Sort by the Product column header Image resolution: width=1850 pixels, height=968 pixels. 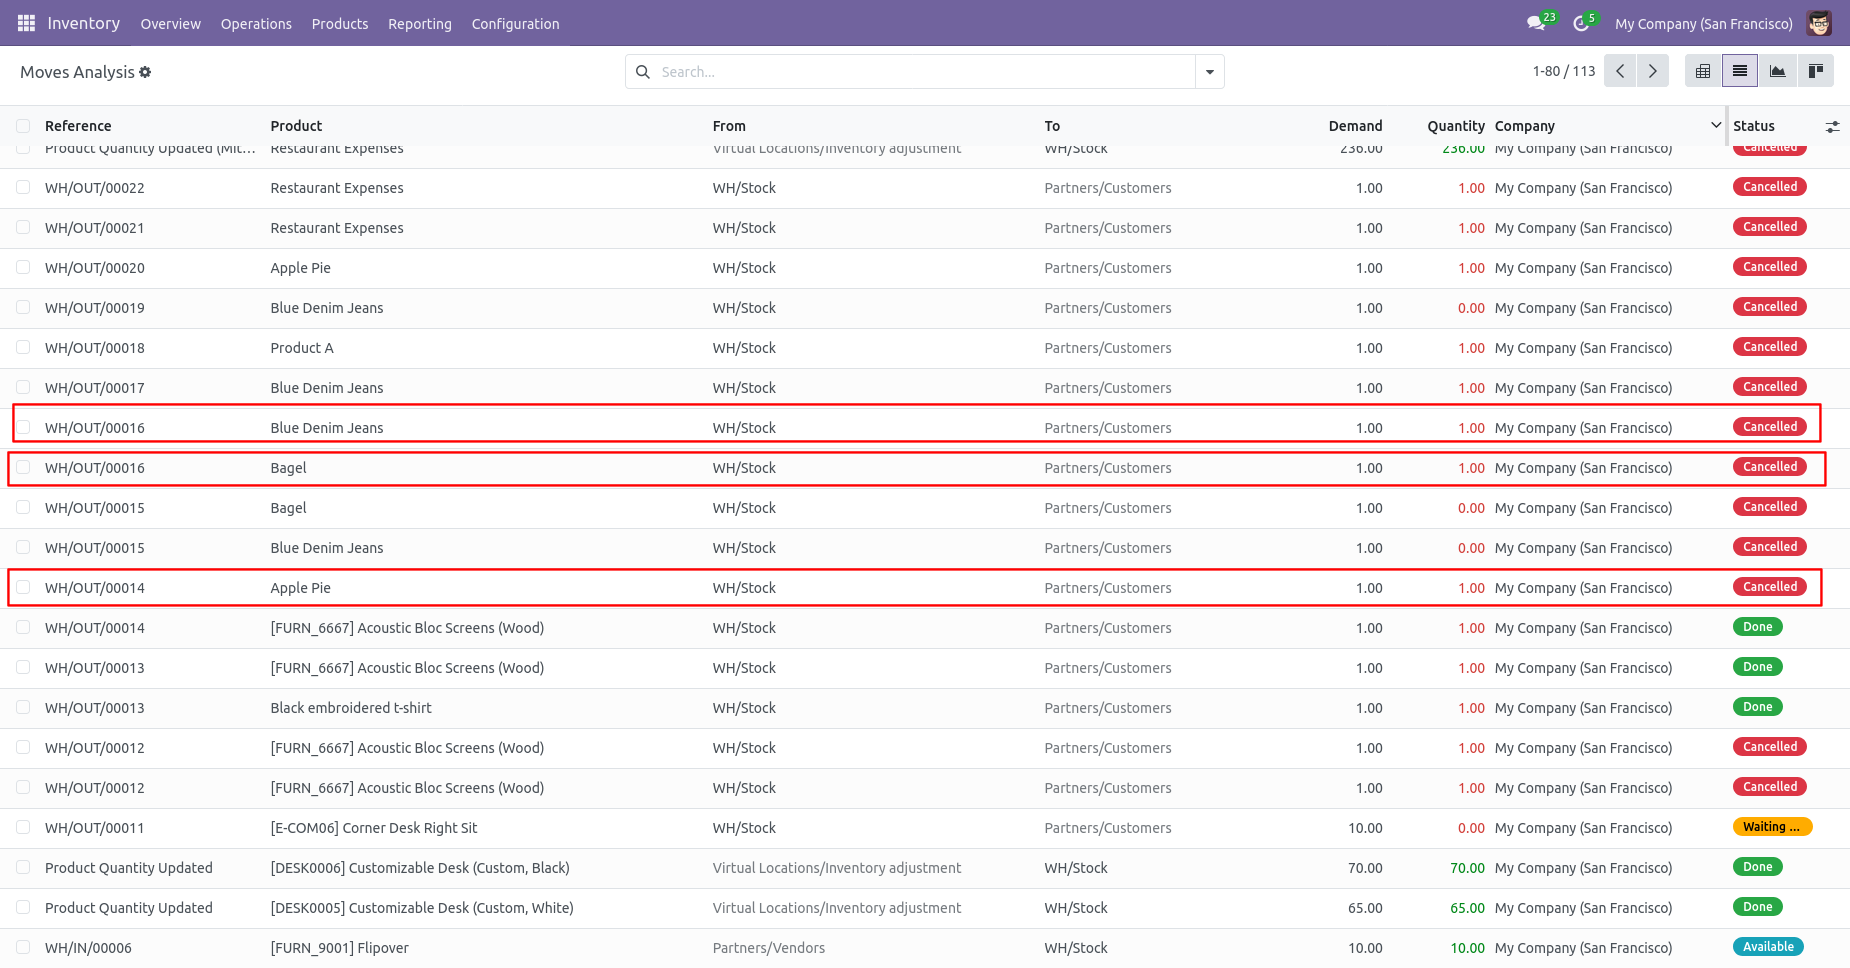pos(296,126)
